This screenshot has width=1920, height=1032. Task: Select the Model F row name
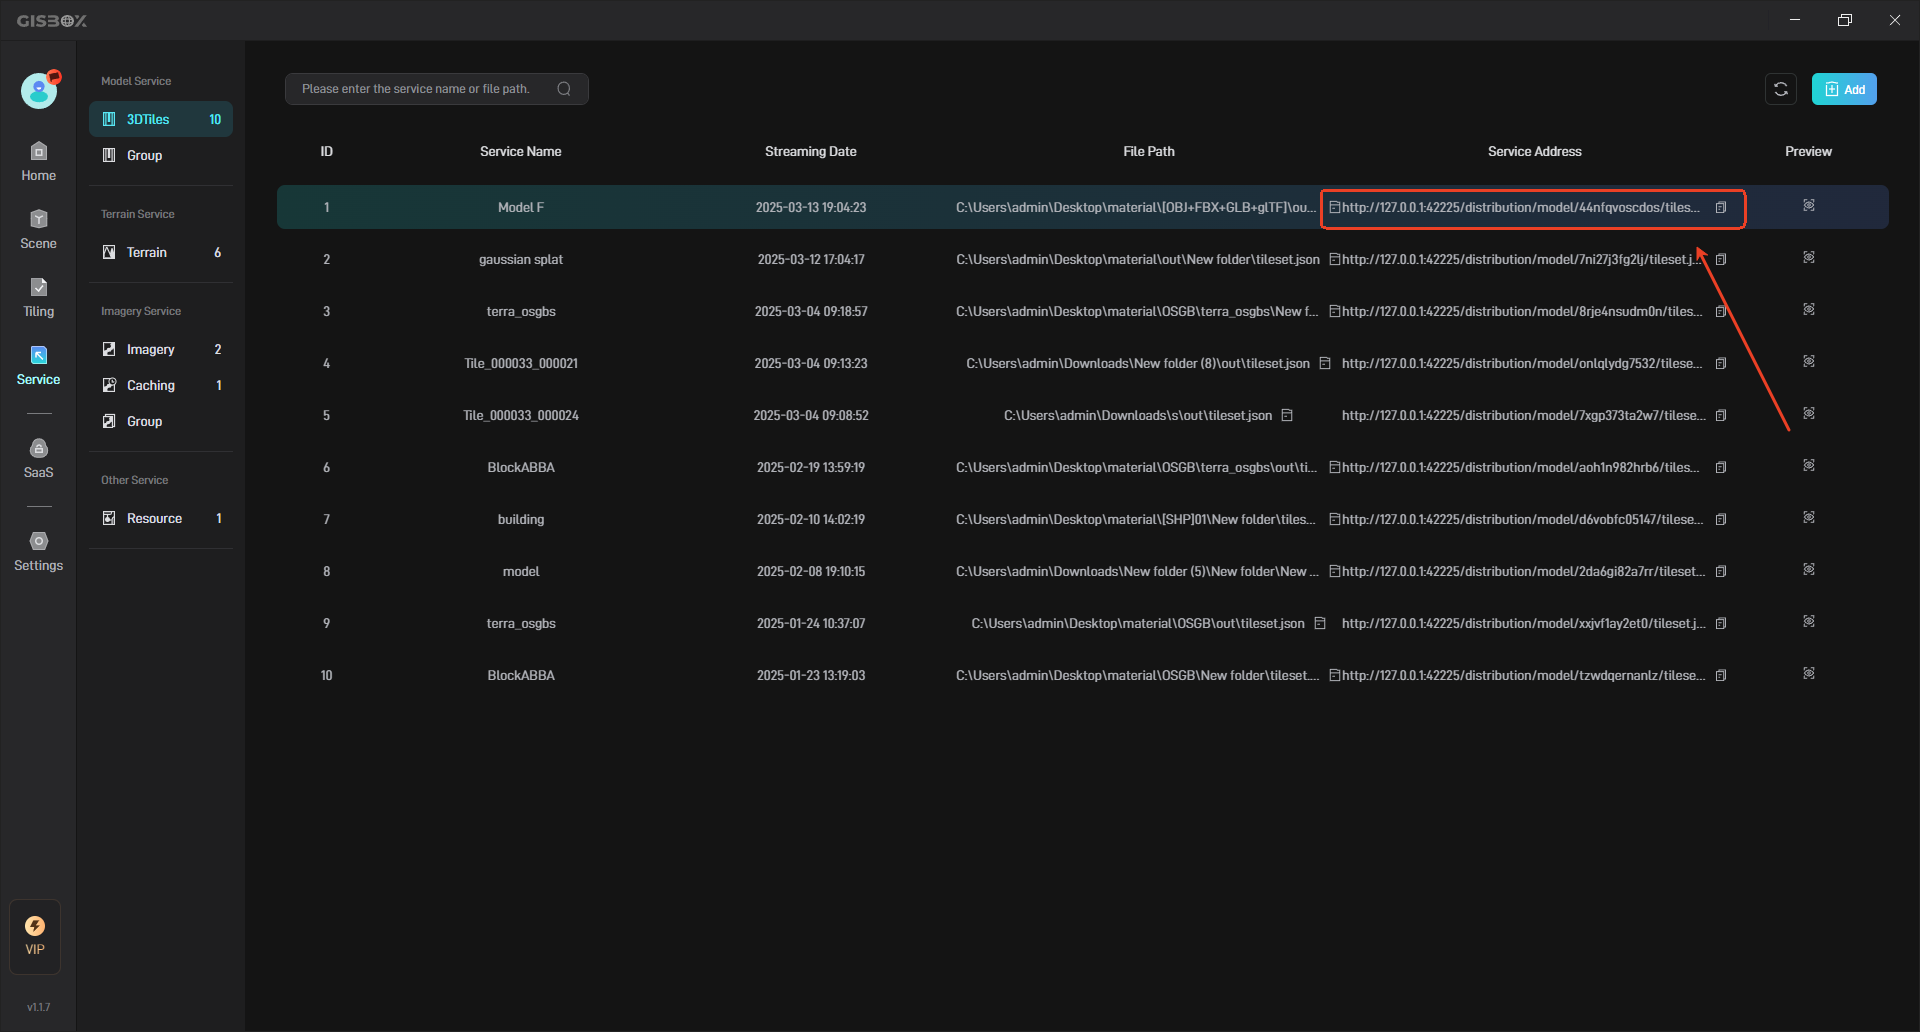click(521, 207)
